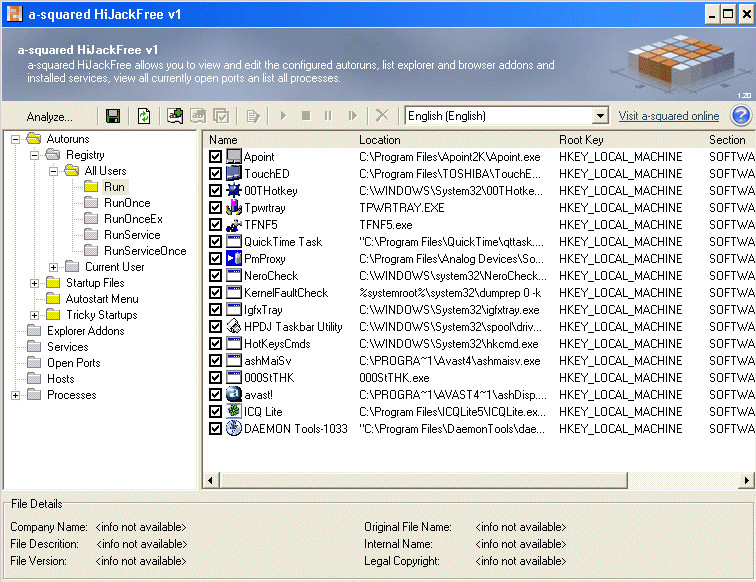Expand the Tricky Startups tree node

pos(34,315)
